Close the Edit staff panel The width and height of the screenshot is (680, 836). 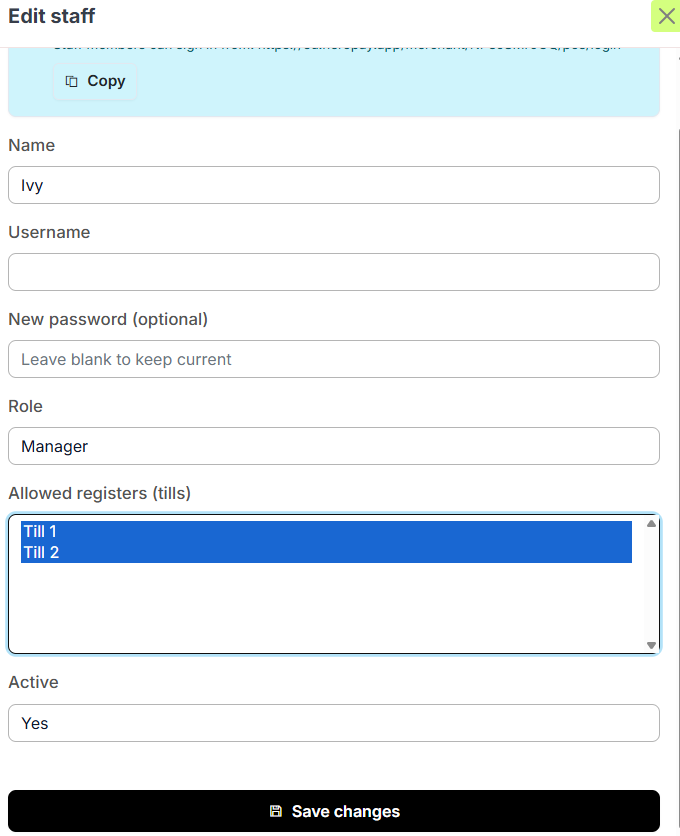click(x=666, y=16)
